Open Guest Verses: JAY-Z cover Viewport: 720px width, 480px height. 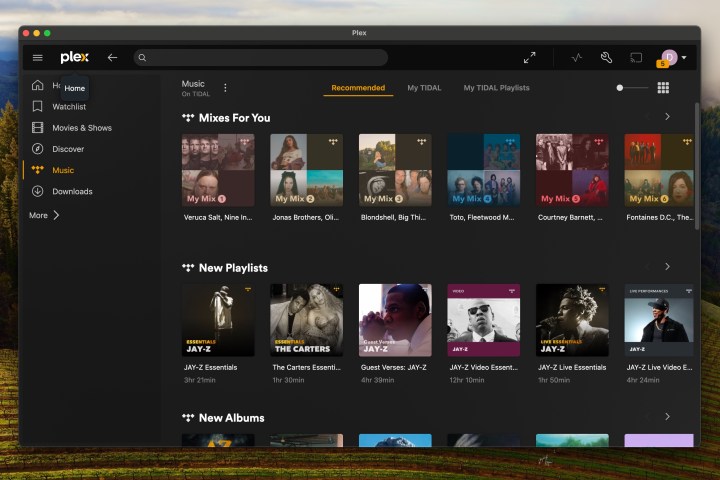pyautogui.click(x=395, y=320)
